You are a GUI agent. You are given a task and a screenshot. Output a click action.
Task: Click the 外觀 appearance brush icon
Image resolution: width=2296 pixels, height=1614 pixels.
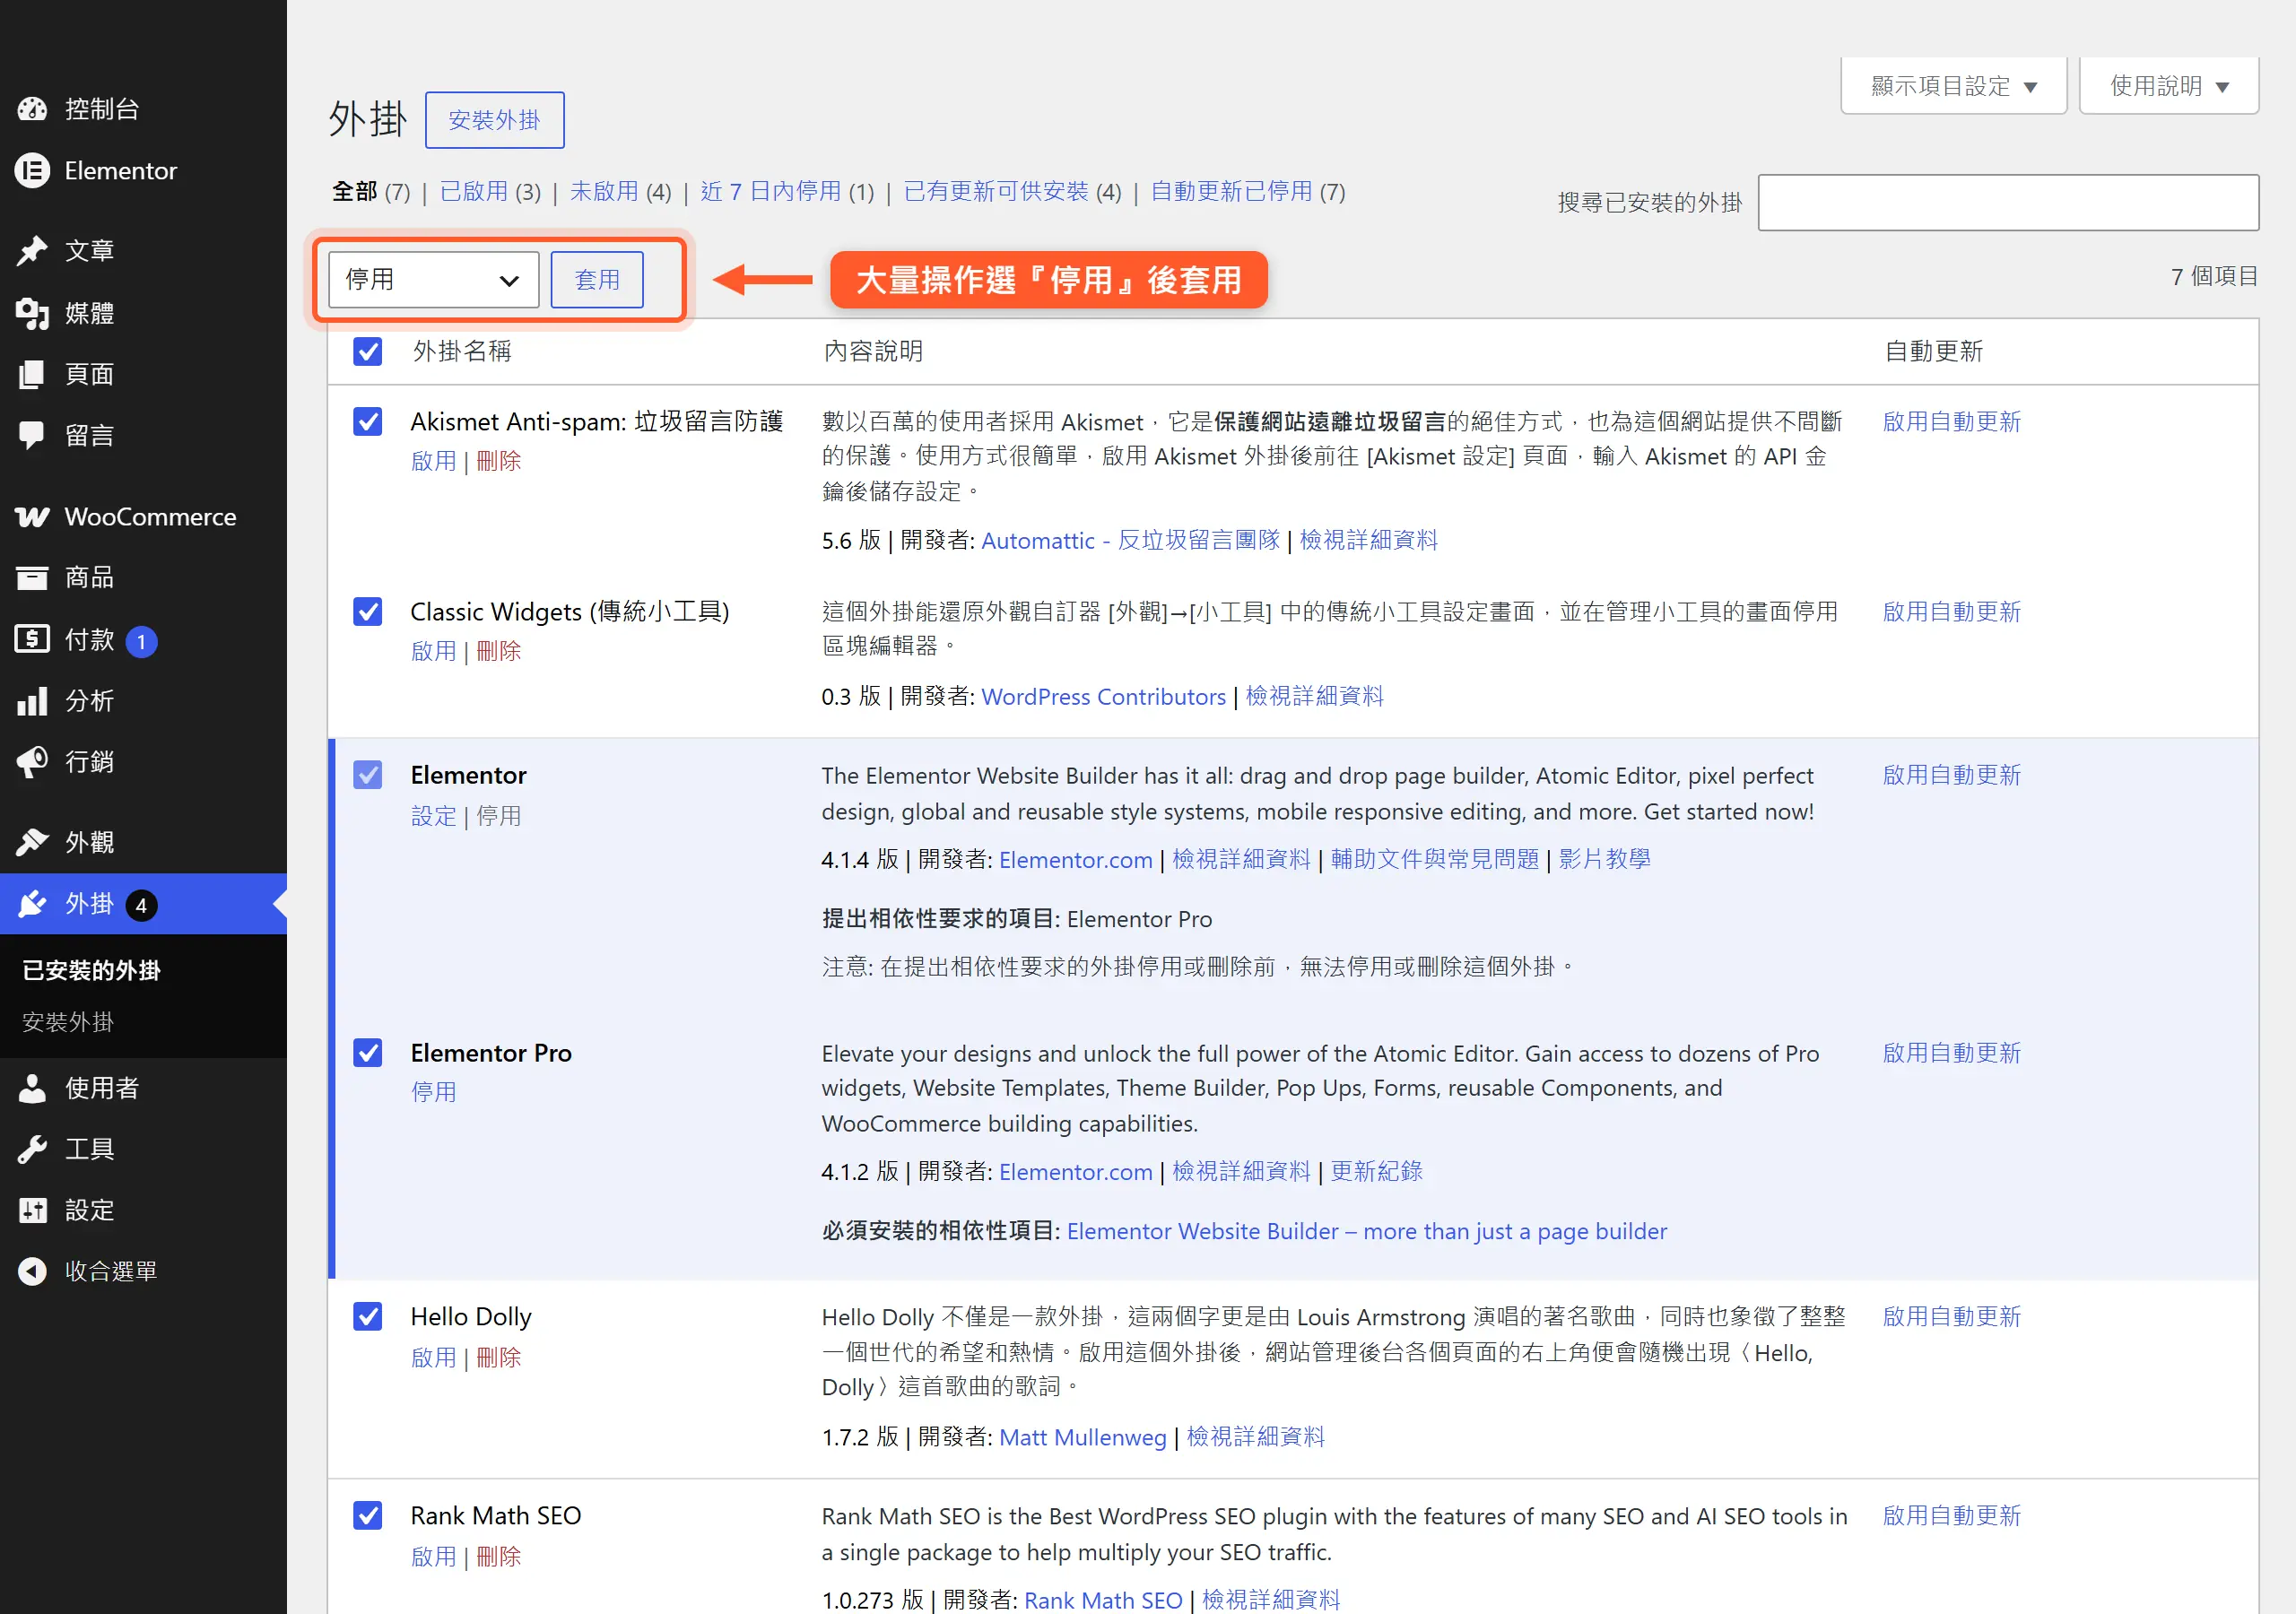[x=32, y=843]
